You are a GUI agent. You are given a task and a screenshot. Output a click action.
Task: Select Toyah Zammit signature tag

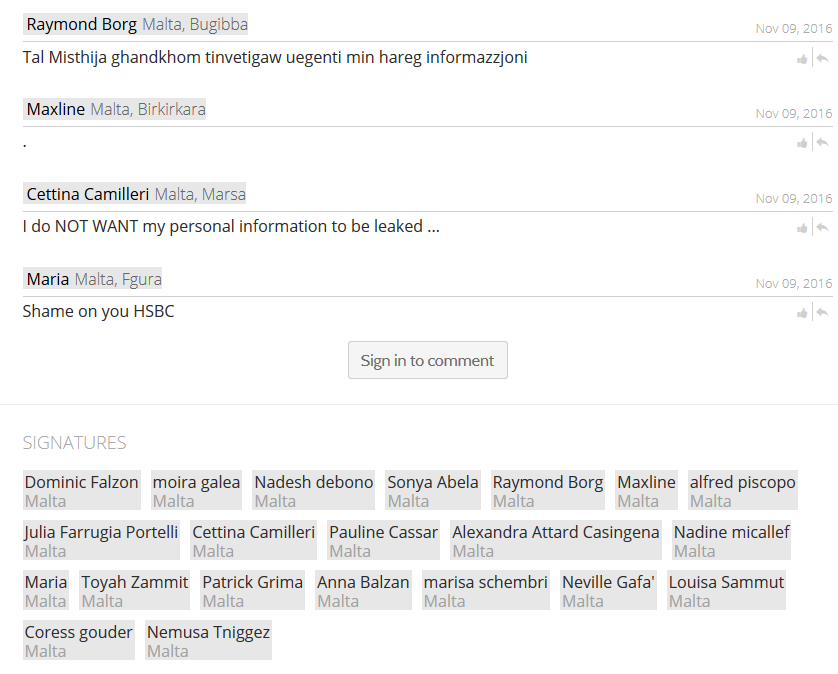click(135, 590)
